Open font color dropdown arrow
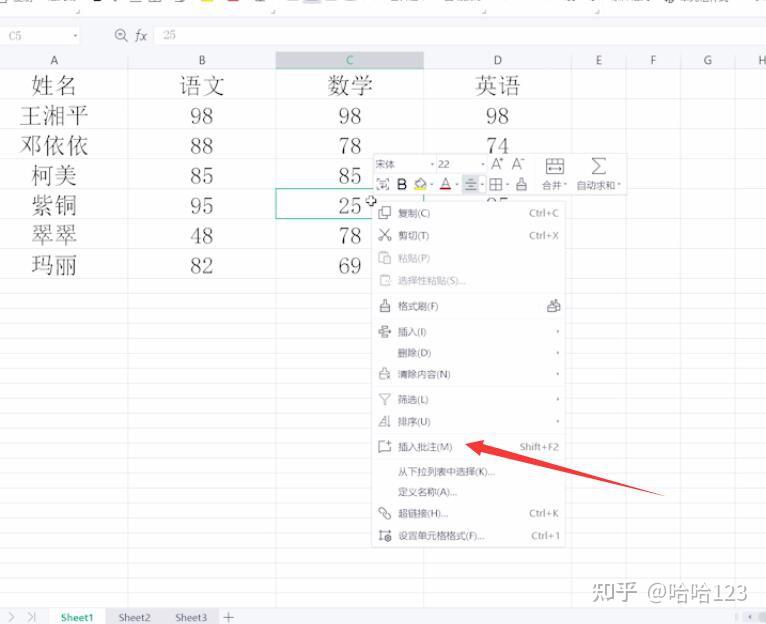The width and height of the screenshot is (766, 624). (457, 185)
